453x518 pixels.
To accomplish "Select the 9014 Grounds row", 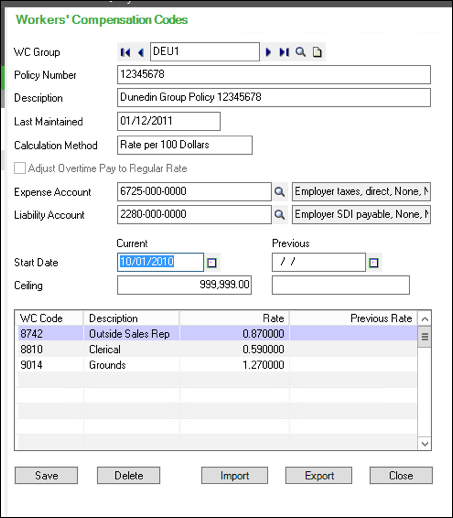I will (217, 365).
